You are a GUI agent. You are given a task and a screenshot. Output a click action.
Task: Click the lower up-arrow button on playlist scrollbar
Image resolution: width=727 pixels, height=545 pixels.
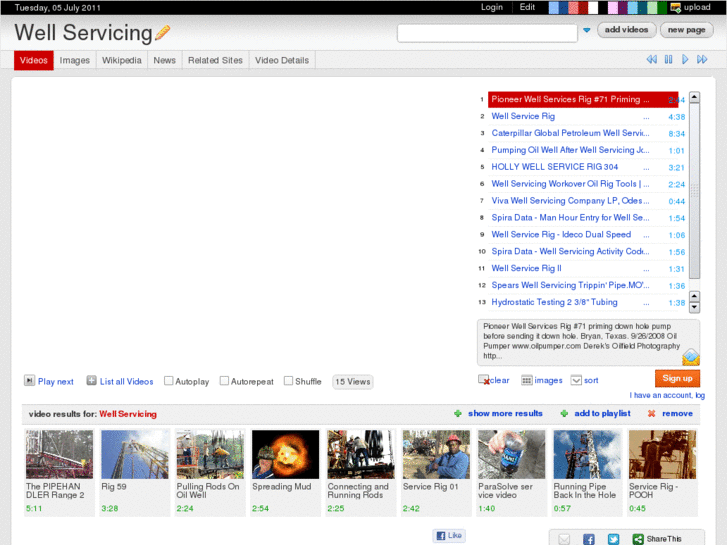(x=695, y=296)
